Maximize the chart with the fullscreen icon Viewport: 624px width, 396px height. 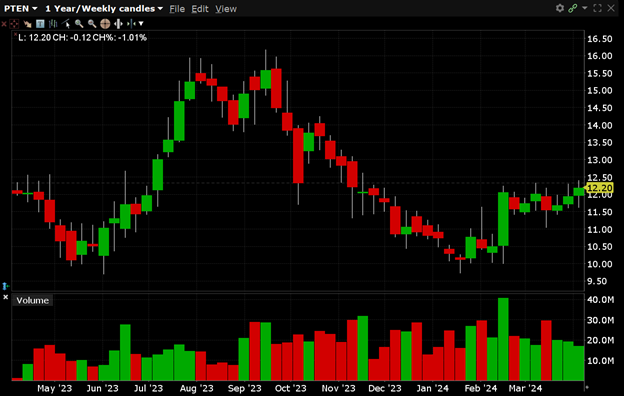[x=597, y=8]
